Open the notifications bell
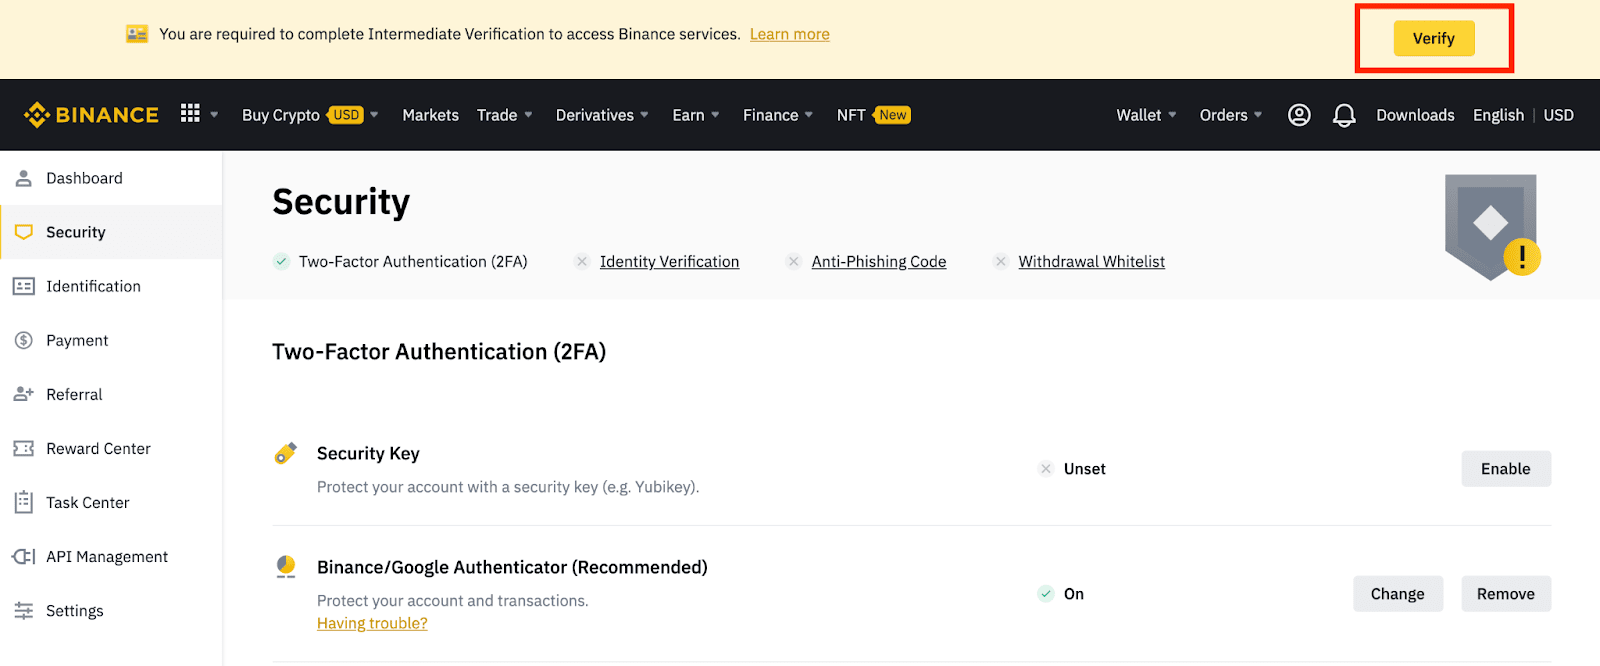1600x666 pixels. [1344, 115]
